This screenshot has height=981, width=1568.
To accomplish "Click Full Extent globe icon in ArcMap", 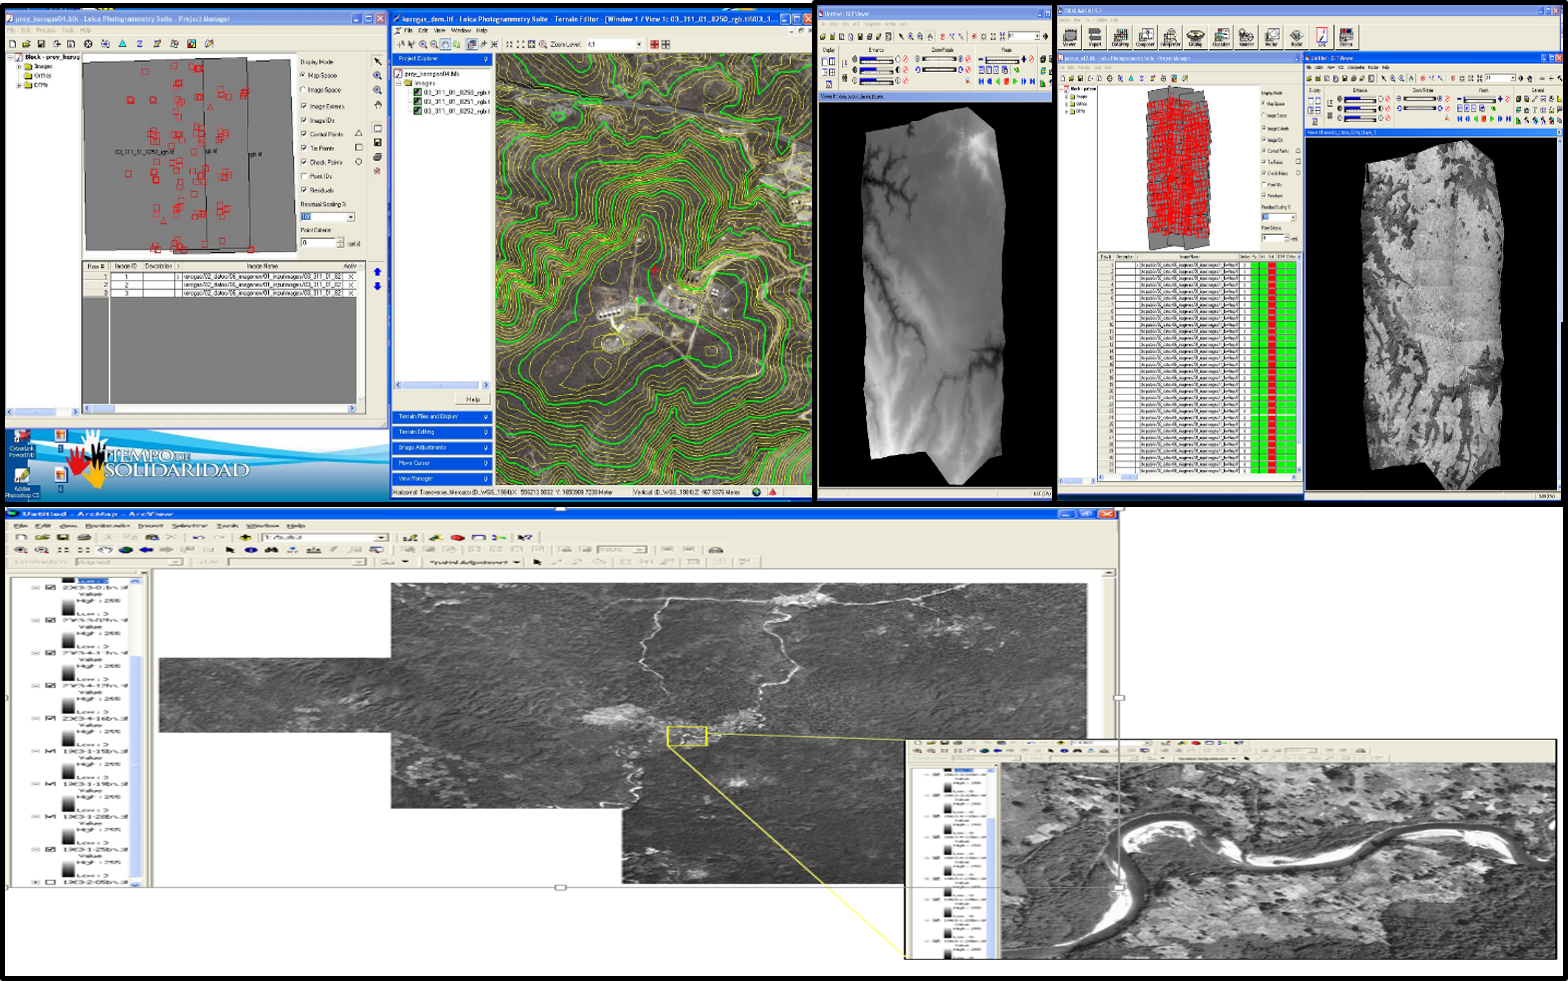I will tap(126, 550).
